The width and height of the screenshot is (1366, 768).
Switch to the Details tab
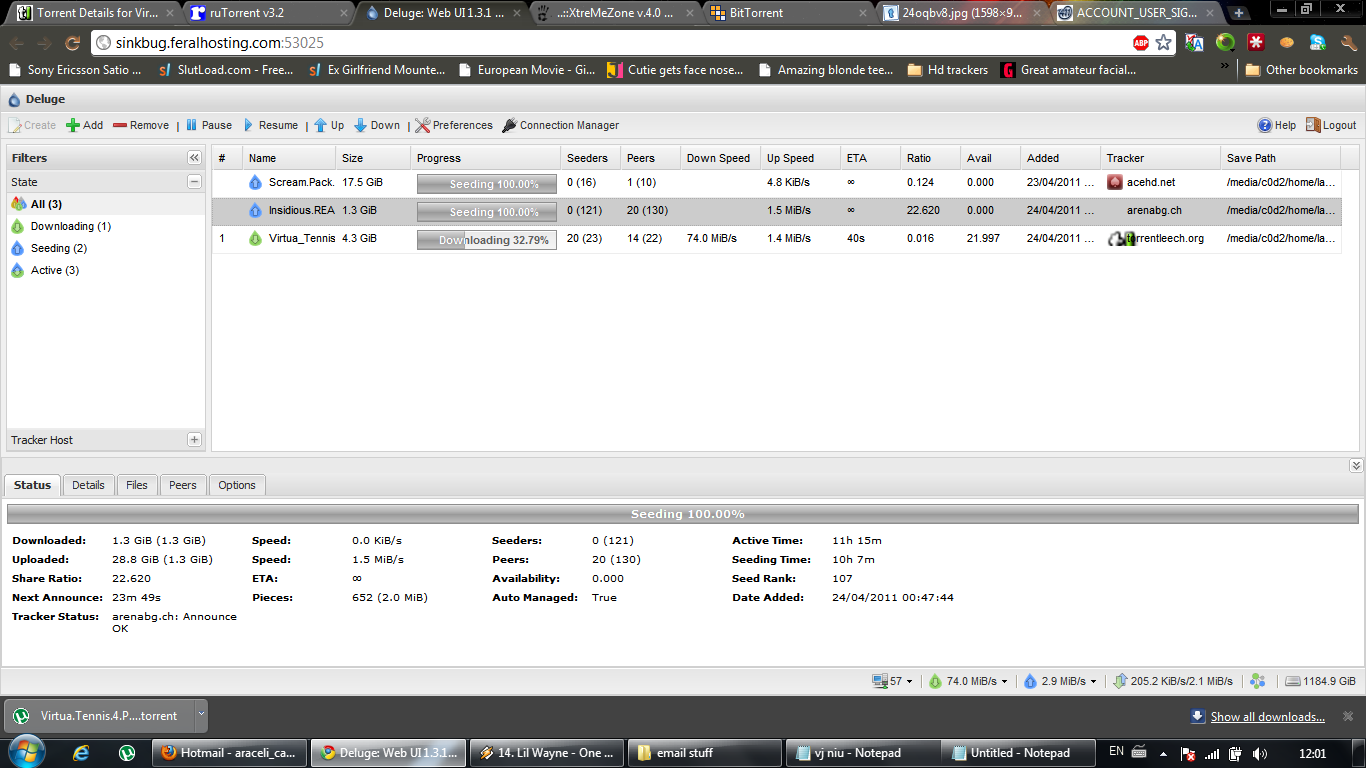88,485
